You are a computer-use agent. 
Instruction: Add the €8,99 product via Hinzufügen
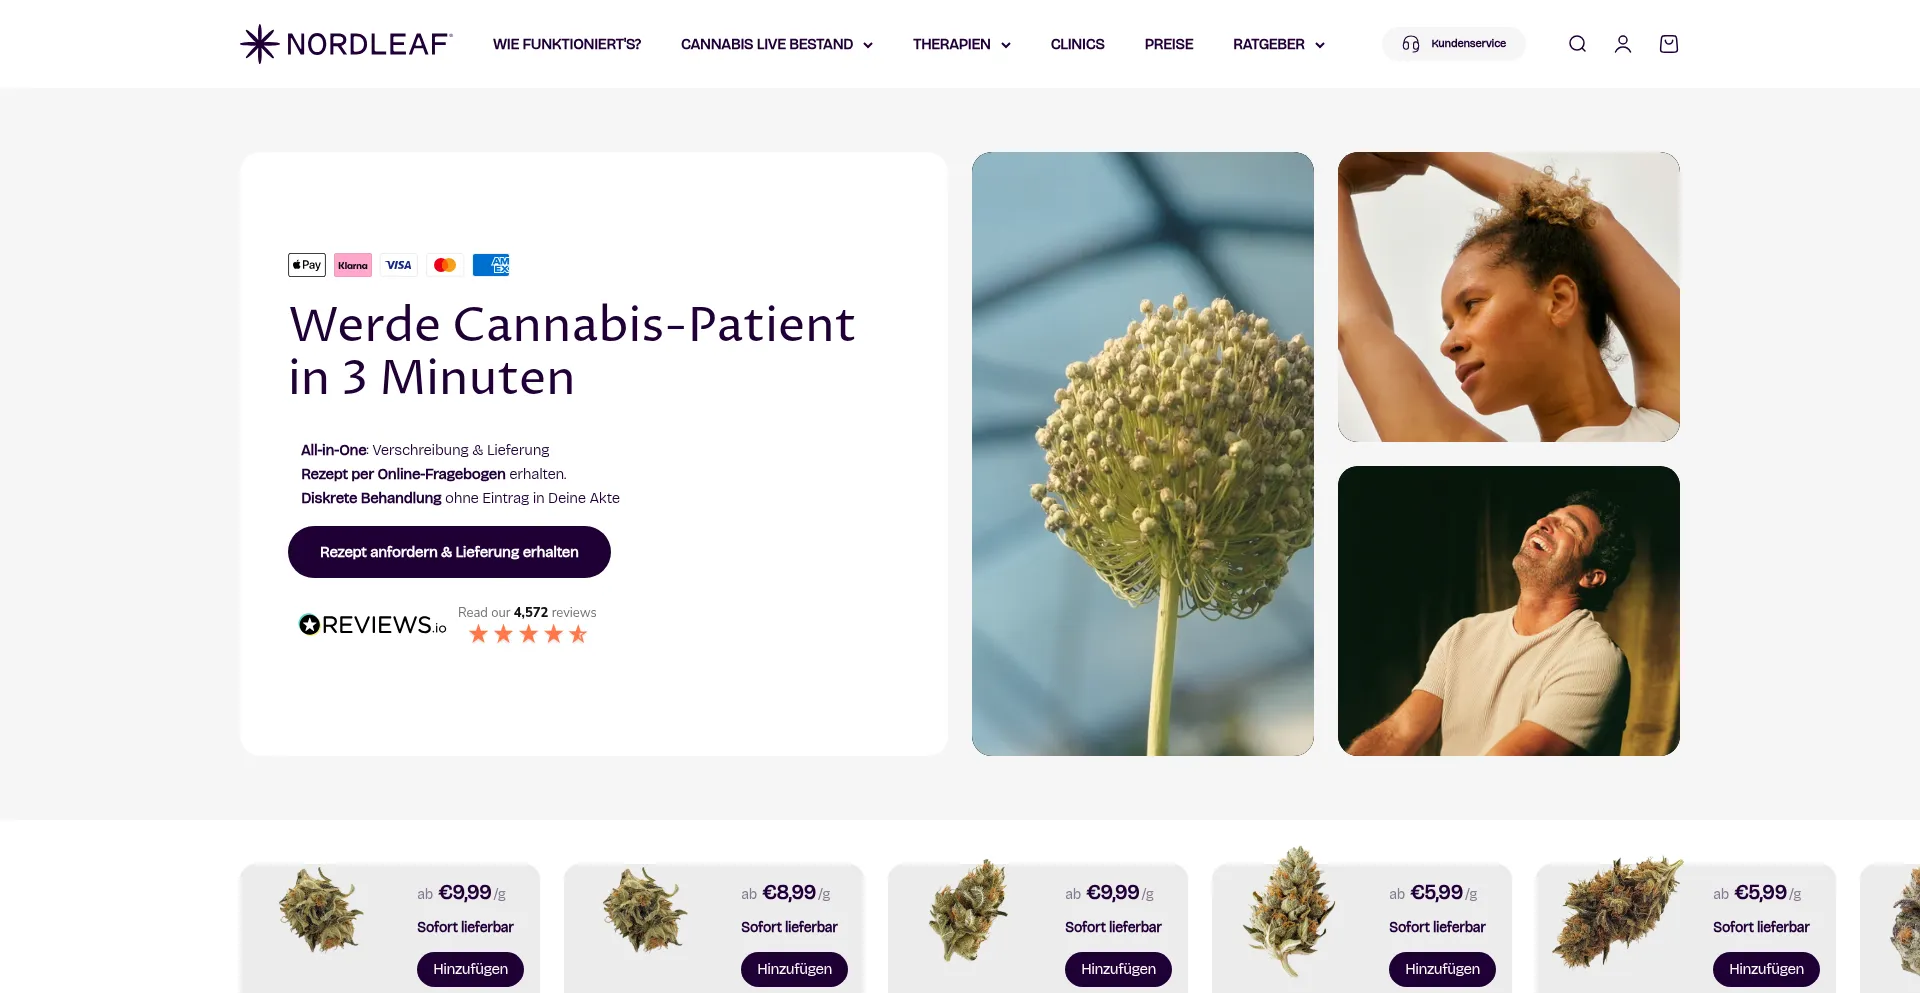coord(794,969)
